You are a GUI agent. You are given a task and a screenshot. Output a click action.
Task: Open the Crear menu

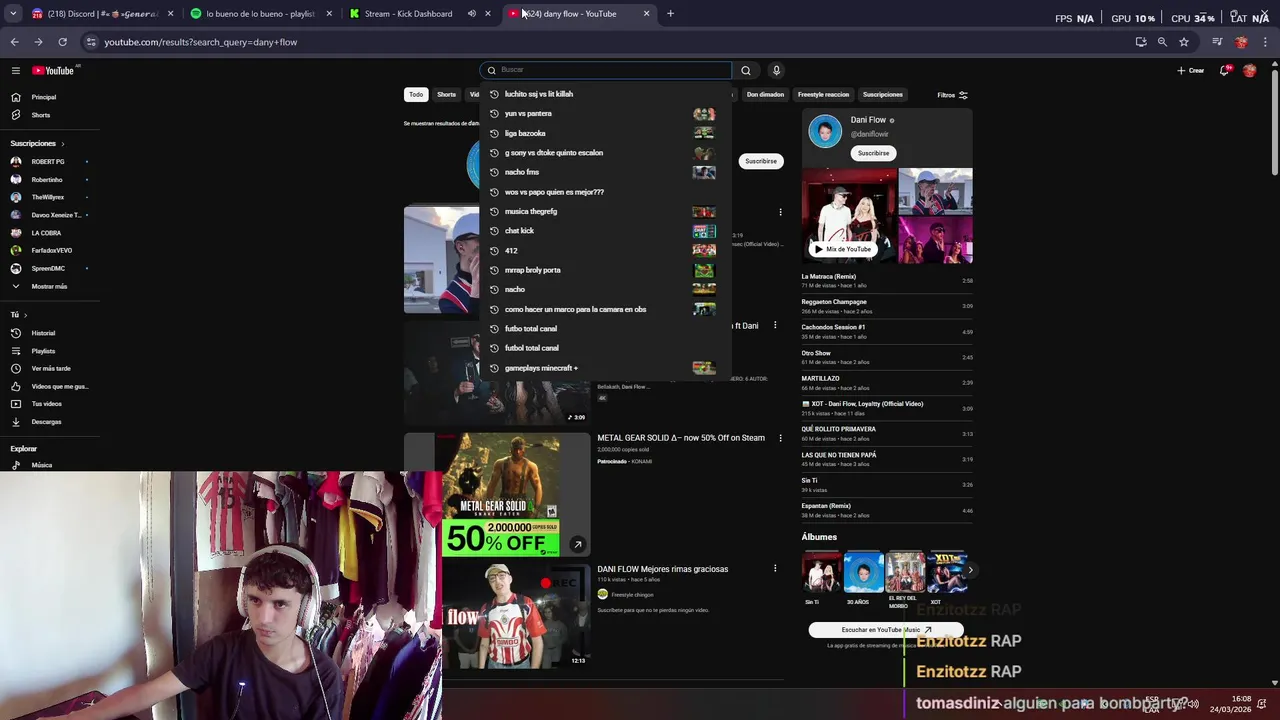pyautogui.click(x=1191, y=70)
